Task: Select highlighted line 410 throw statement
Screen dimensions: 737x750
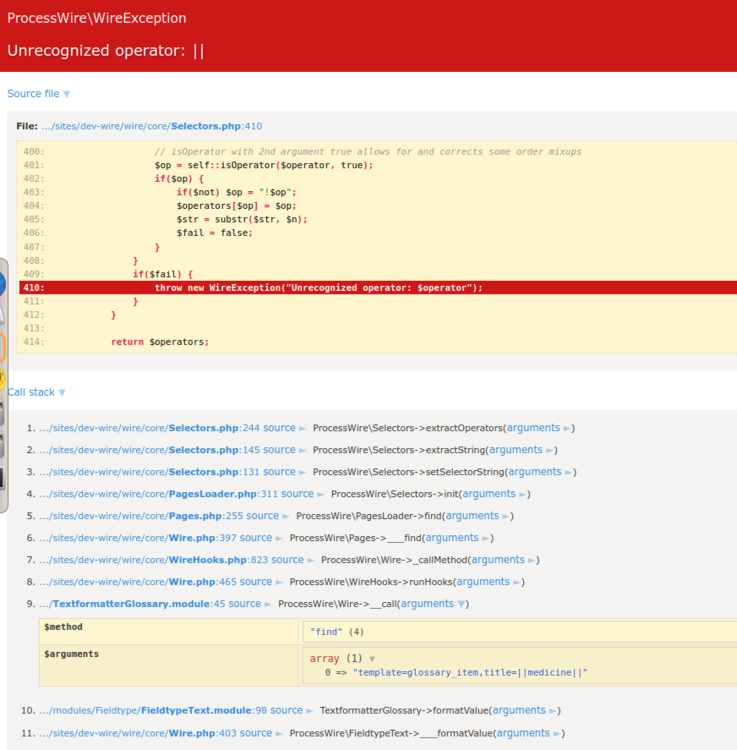Action: (378, 288)
